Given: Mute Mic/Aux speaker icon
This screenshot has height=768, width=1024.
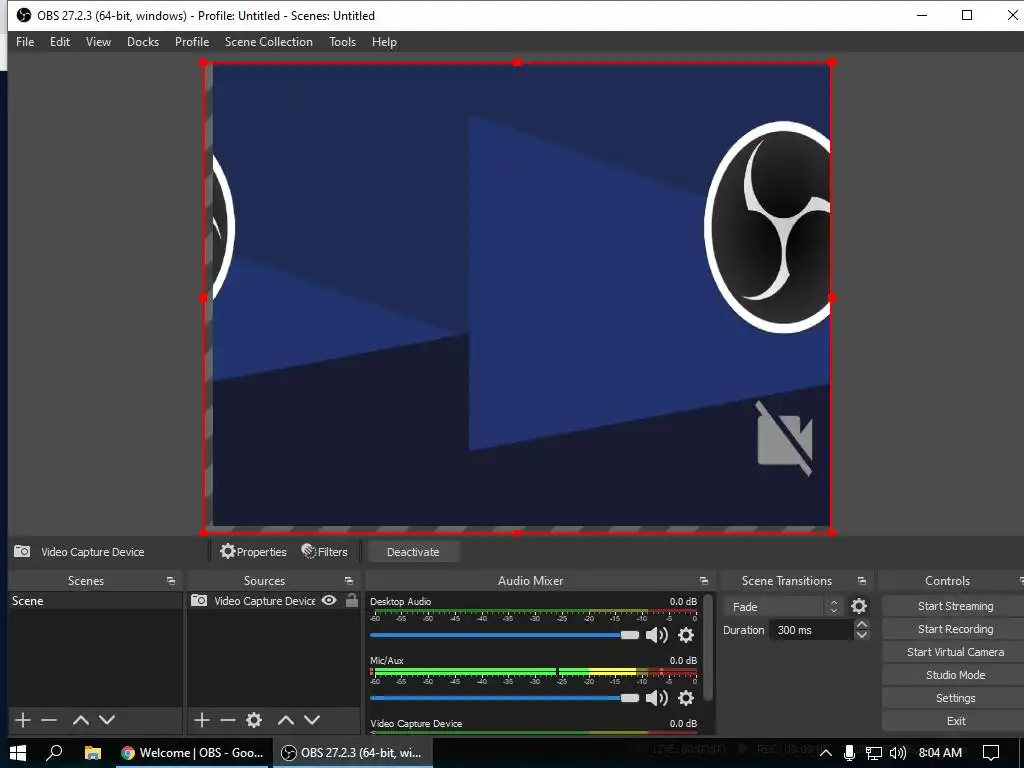Looking at the screenshot, I should (x=656, y=698).
